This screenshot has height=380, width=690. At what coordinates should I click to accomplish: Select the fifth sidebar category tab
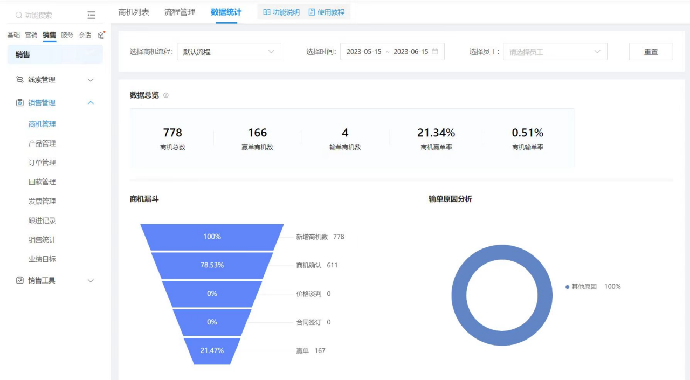tap(85, 35)
